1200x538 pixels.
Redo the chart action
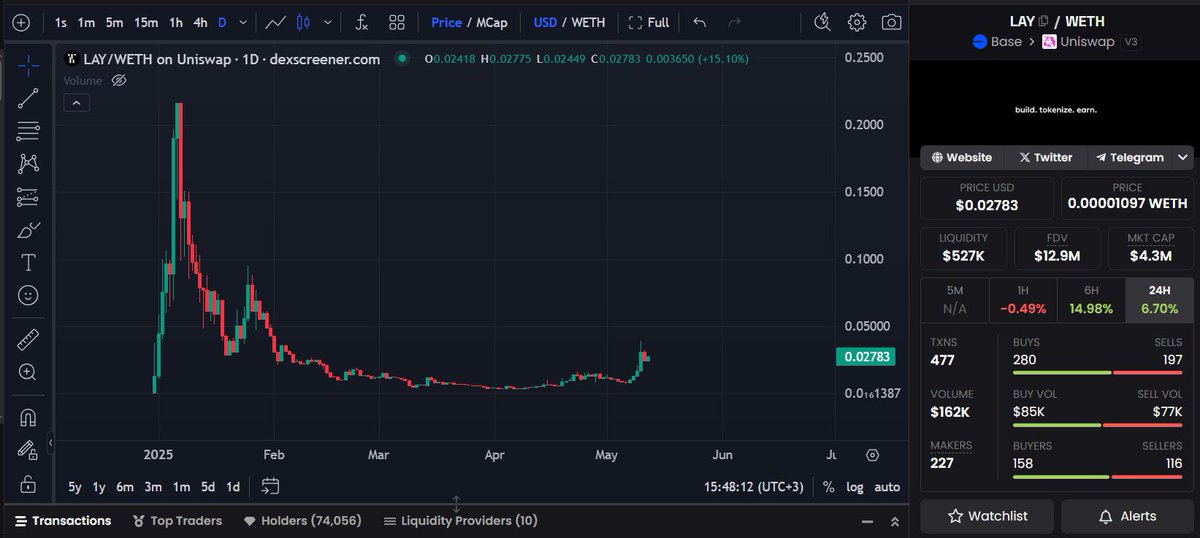pos(735,22)
